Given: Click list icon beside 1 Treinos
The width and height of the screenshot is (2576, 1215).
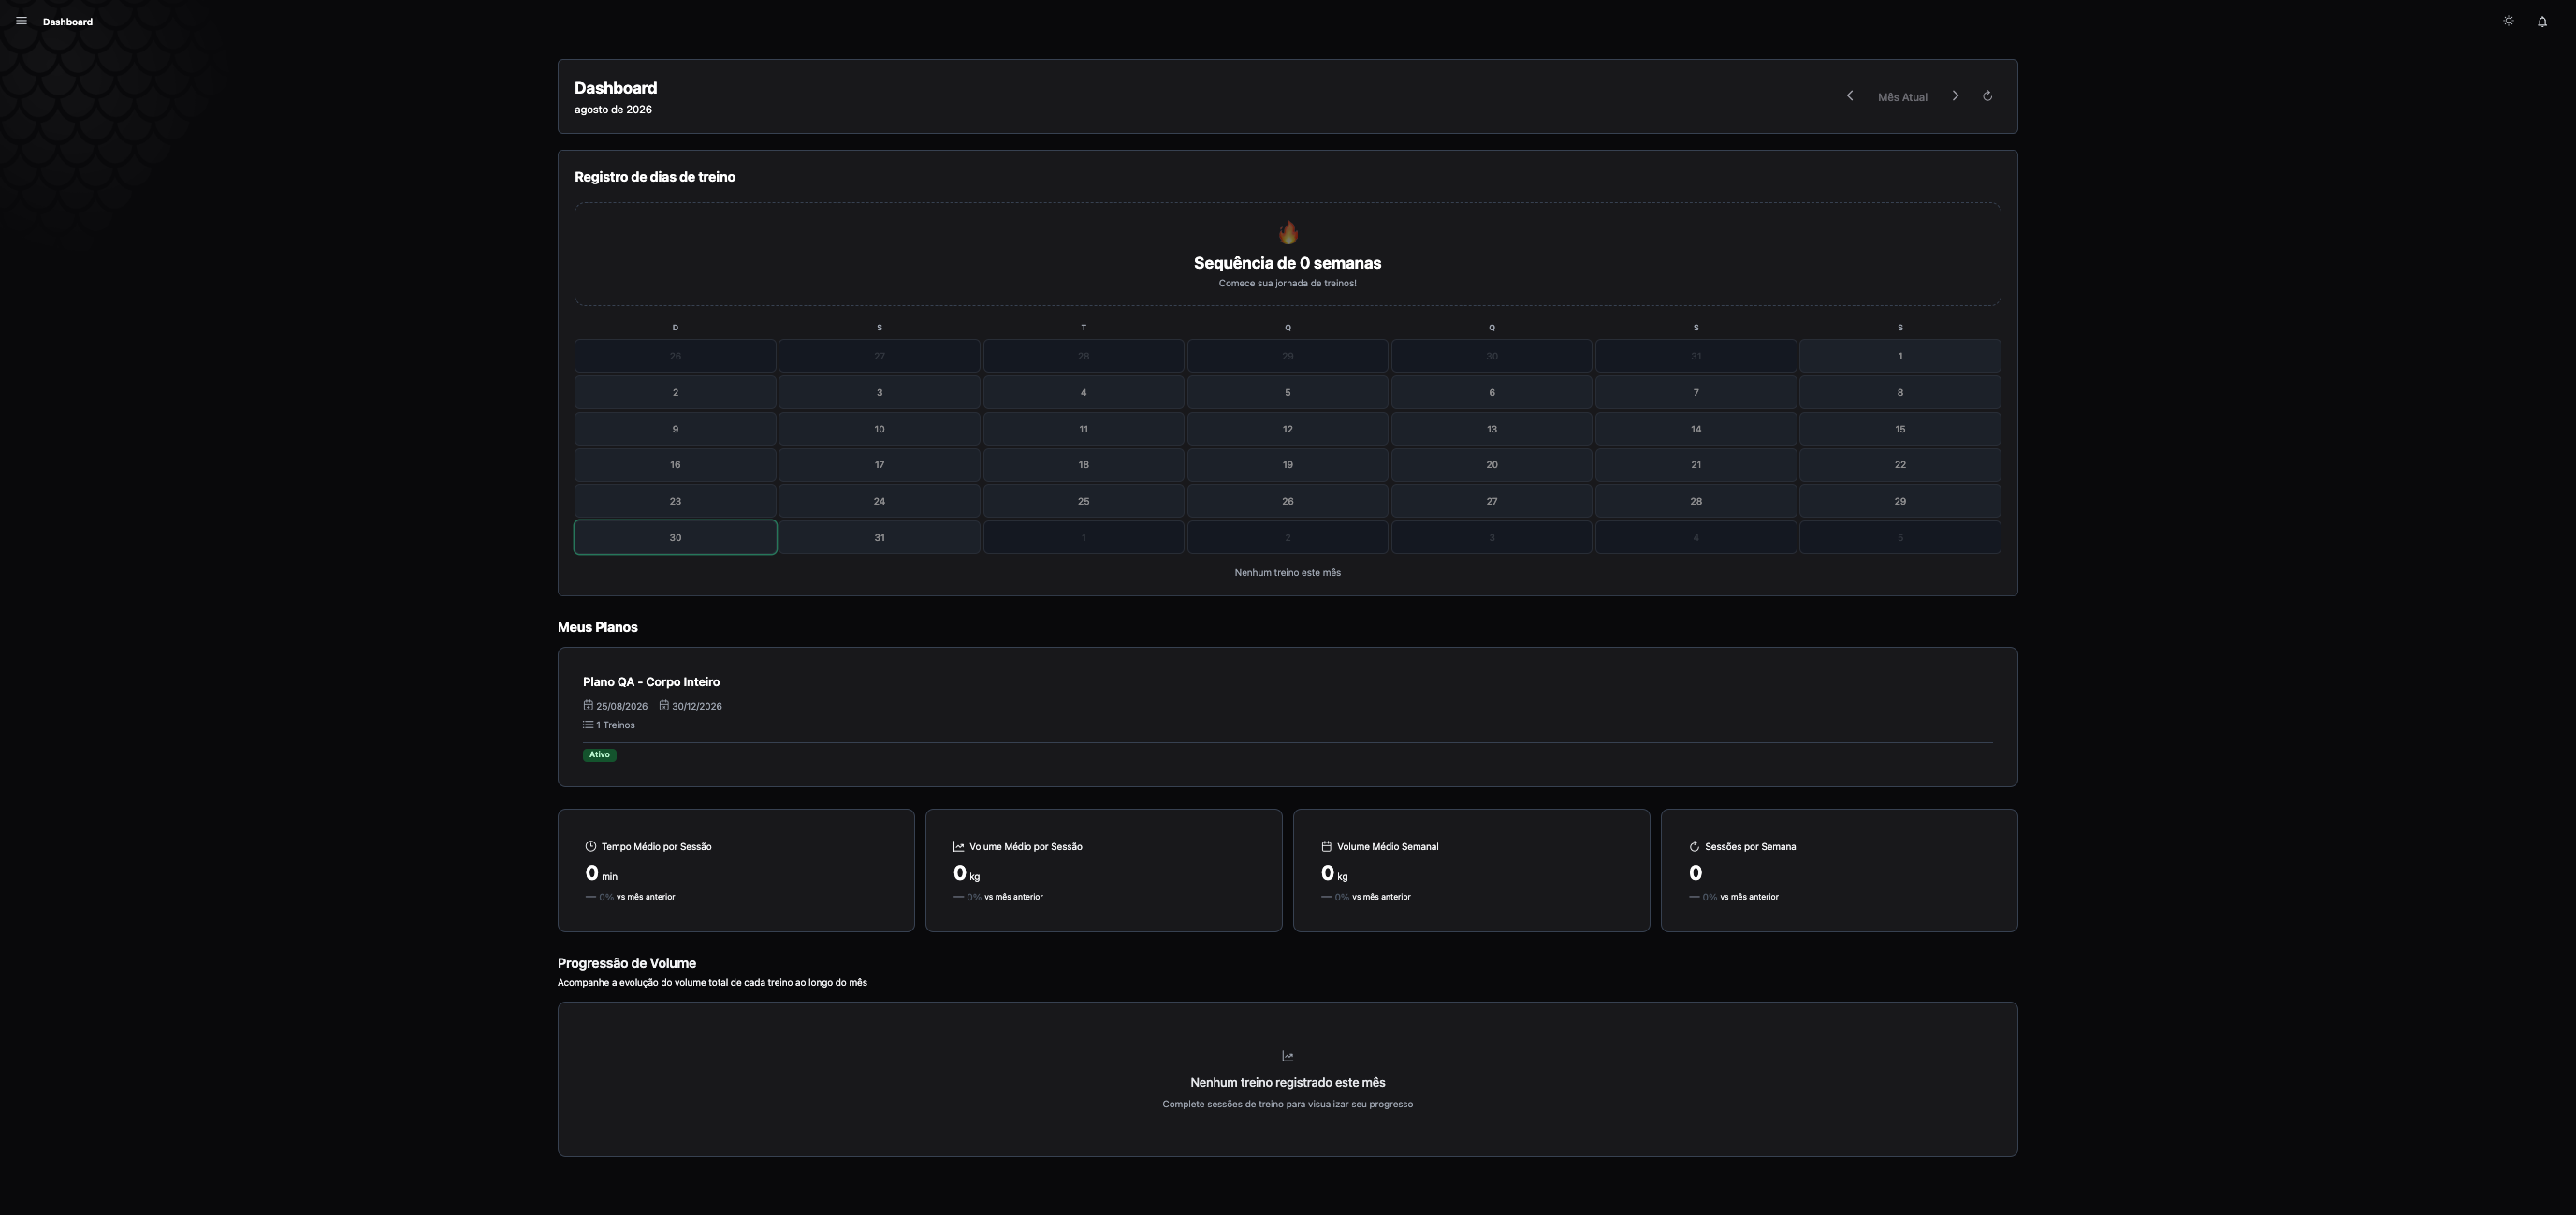Looking at the screenshot, I should (588, 724).
